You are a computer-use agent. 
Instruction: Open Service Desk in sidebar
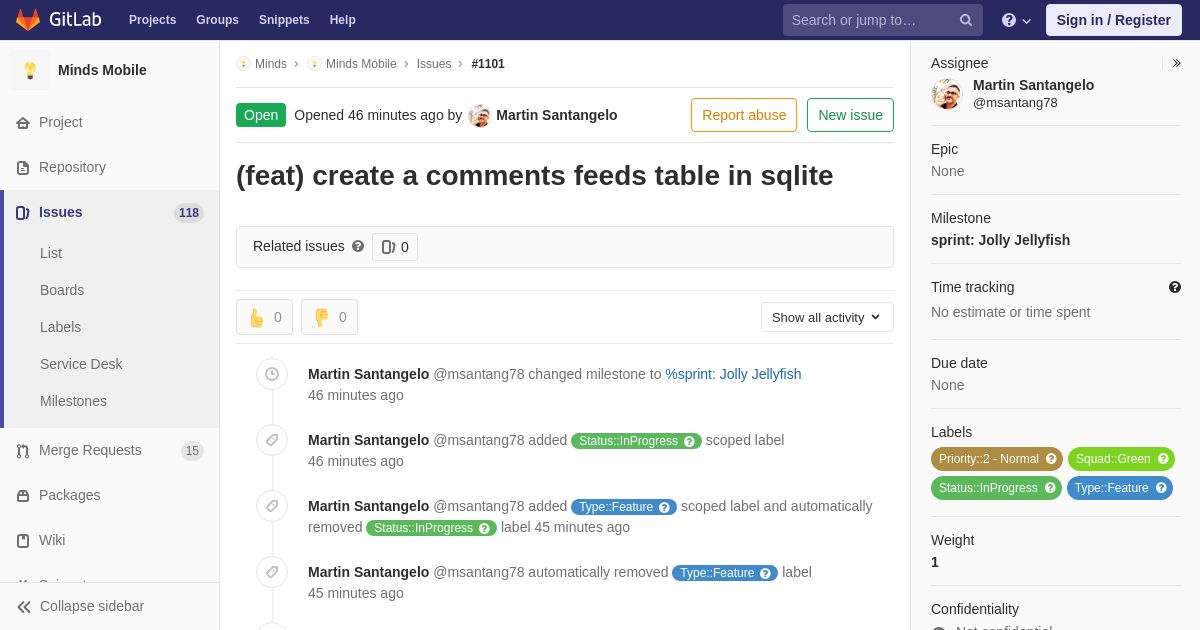[x=81, y=364]
